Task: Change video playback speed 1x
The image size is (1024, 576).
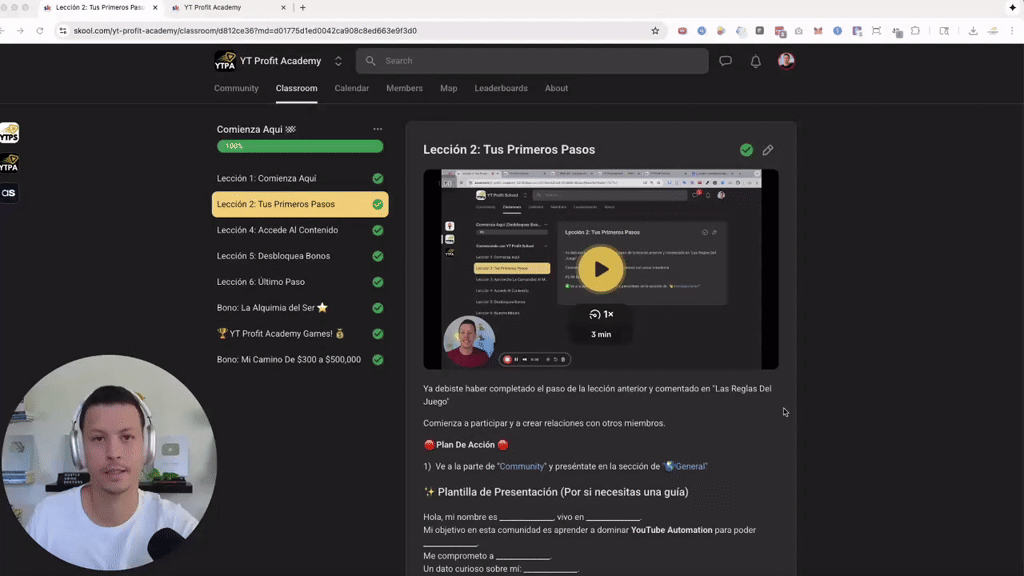Action: tap(601, 314)
